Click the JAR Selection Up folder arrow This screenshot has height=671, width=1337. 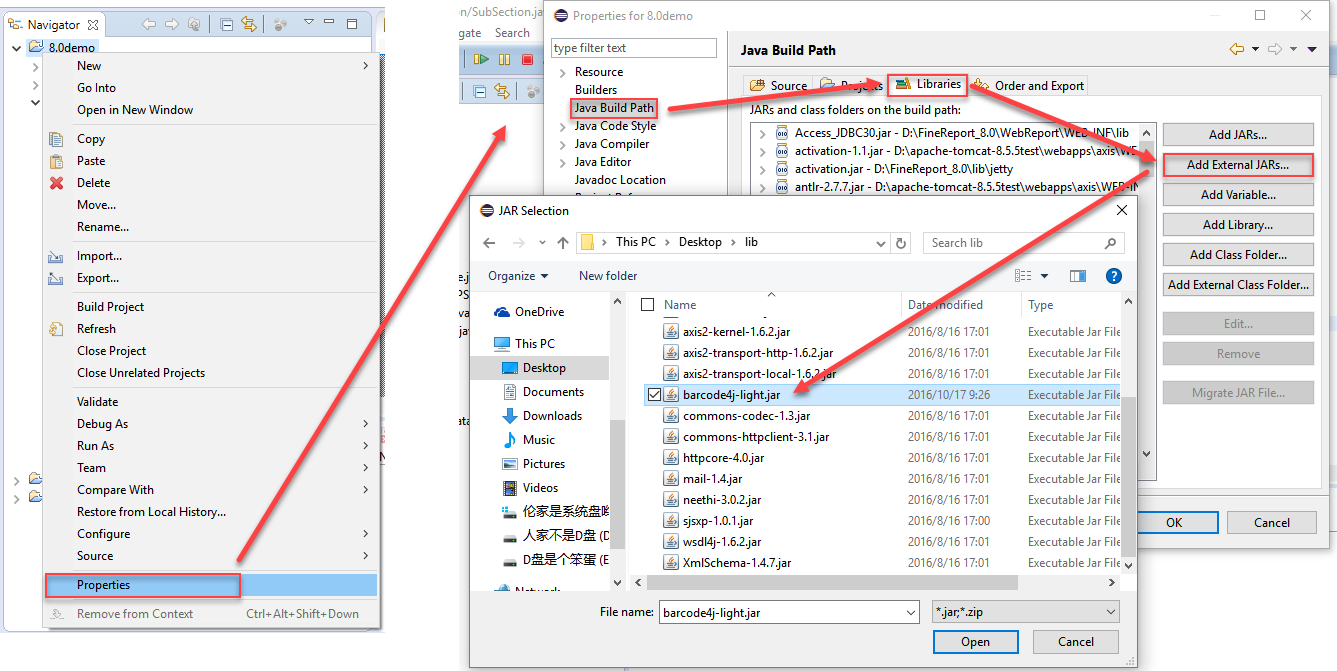point(562,243)
